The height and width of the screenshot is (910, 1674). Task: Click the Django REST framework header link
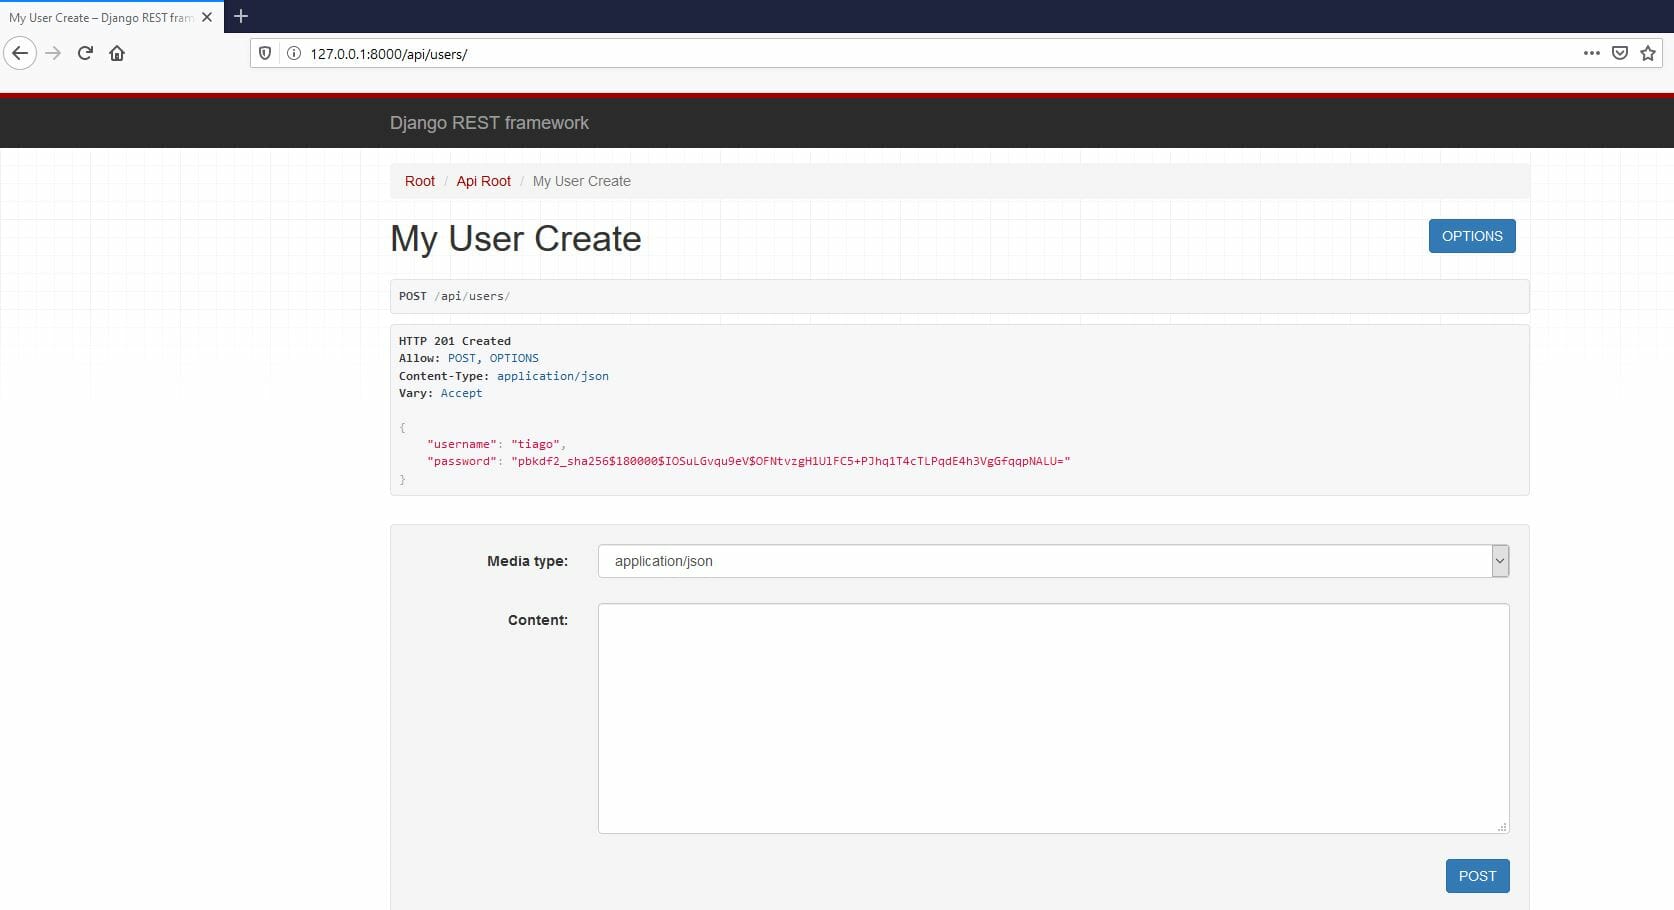point(489,123)
